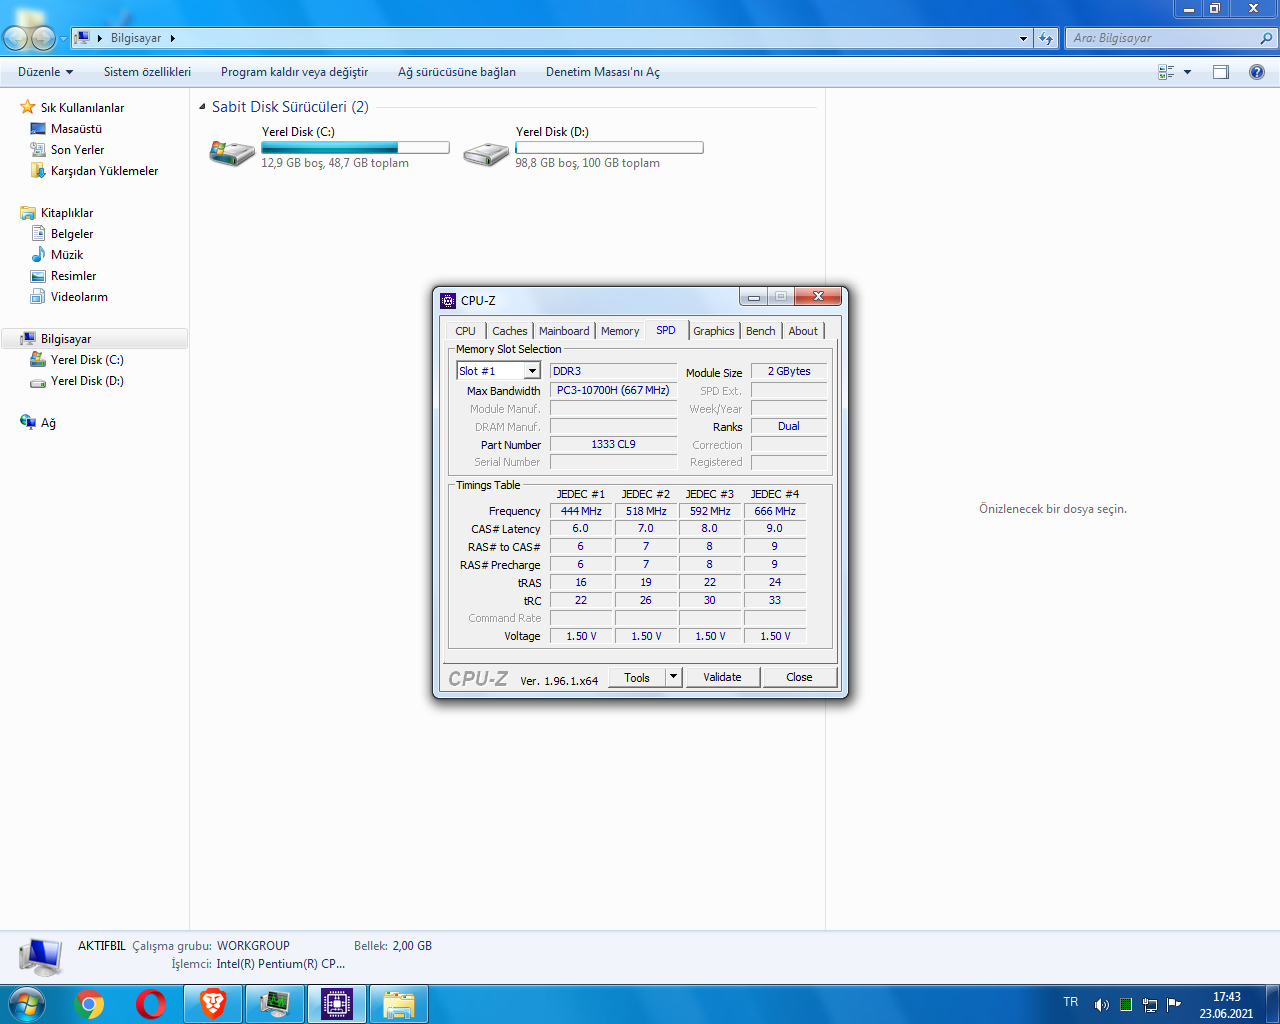Click the 1333 CL9 part number field

613,444
